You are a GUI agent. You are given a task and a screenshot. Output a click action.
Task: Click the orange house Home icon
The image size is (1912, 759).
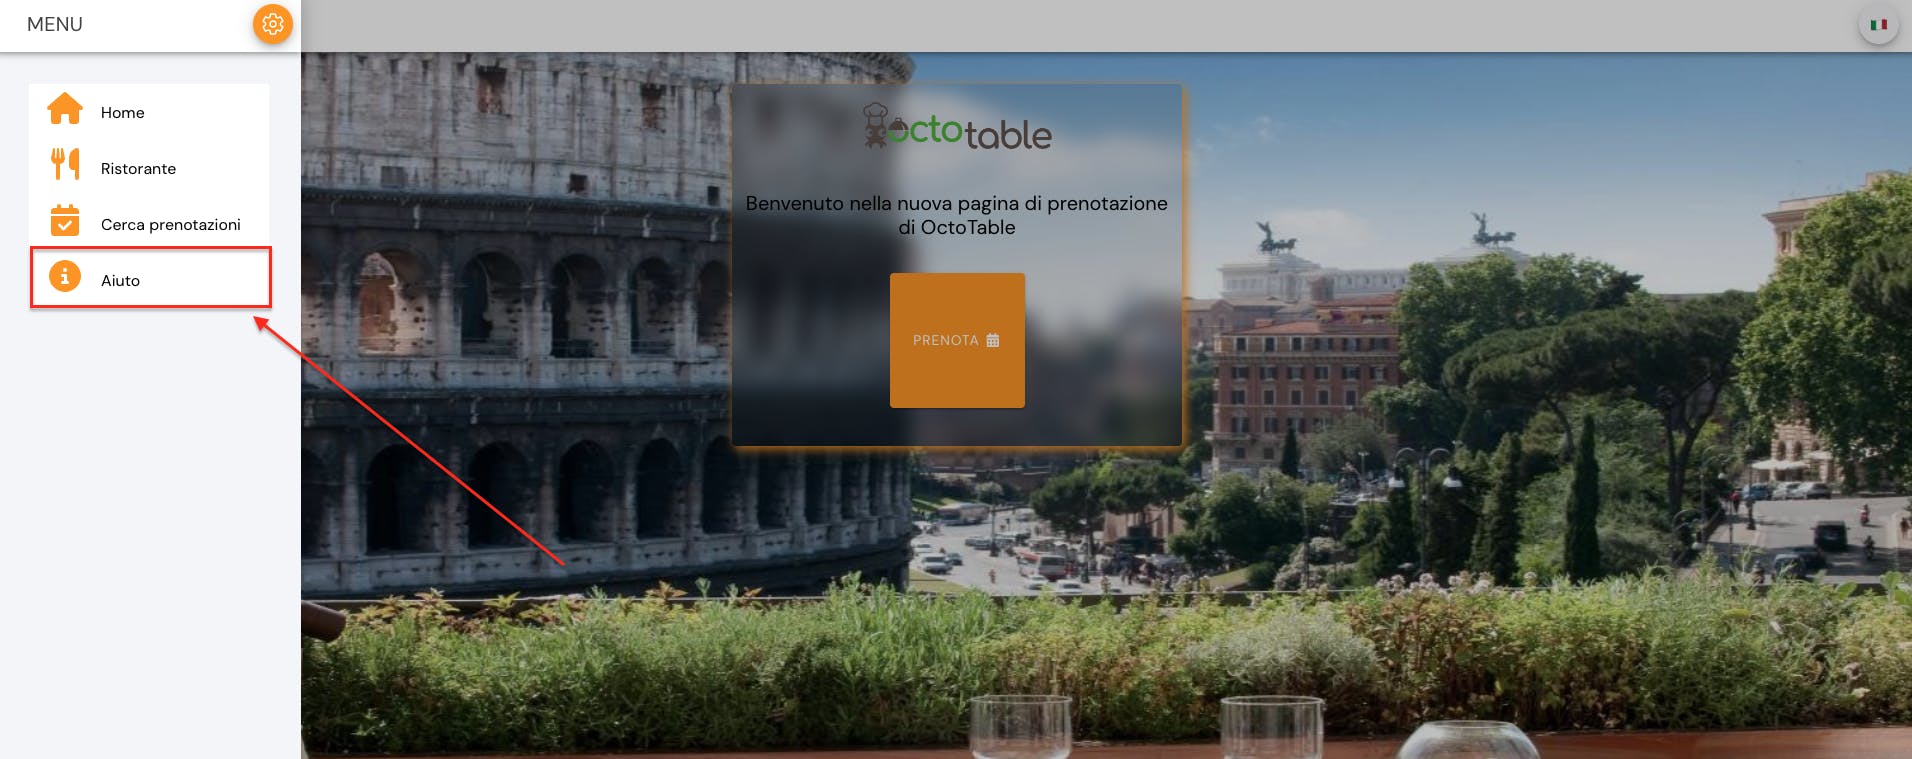(x=65, y=108)
